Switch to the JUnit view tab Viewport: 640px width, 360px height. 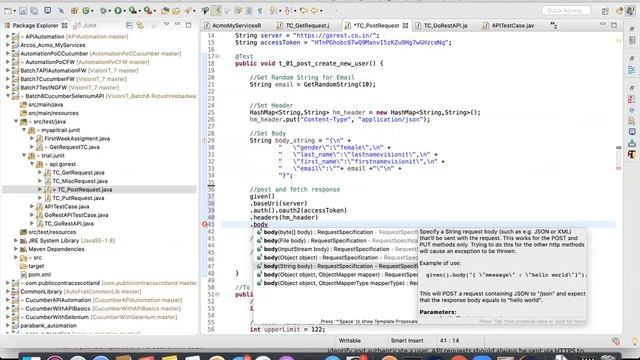click(85, 25)
